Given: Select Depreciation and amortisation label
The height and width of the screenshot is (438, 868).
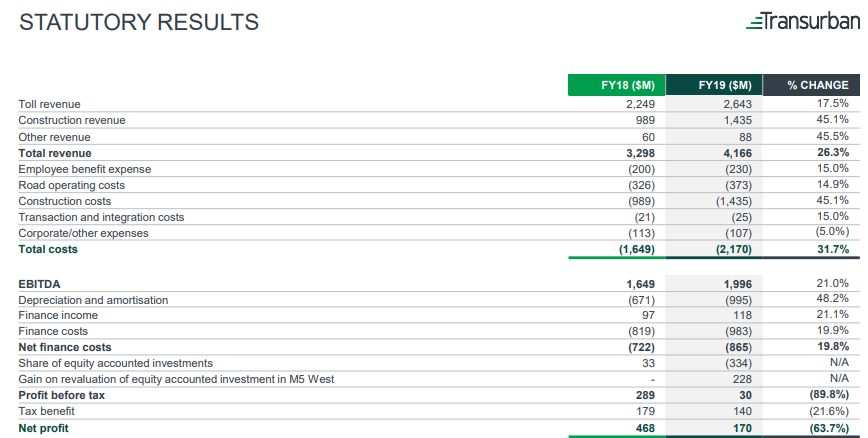Looking at the screenshot, I should 93,300.
